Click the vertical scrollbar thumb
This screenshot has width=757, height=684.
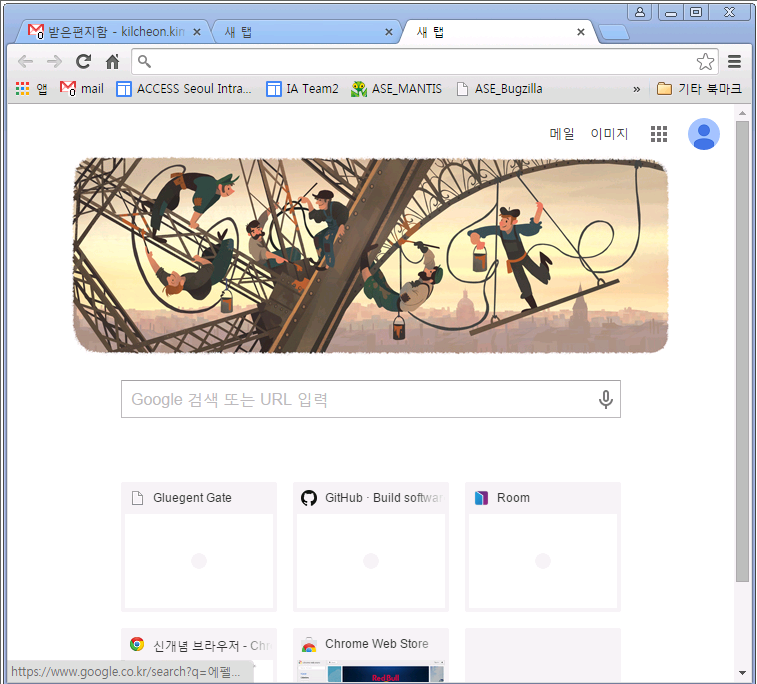pyautogui.click(x=742, y=352)
